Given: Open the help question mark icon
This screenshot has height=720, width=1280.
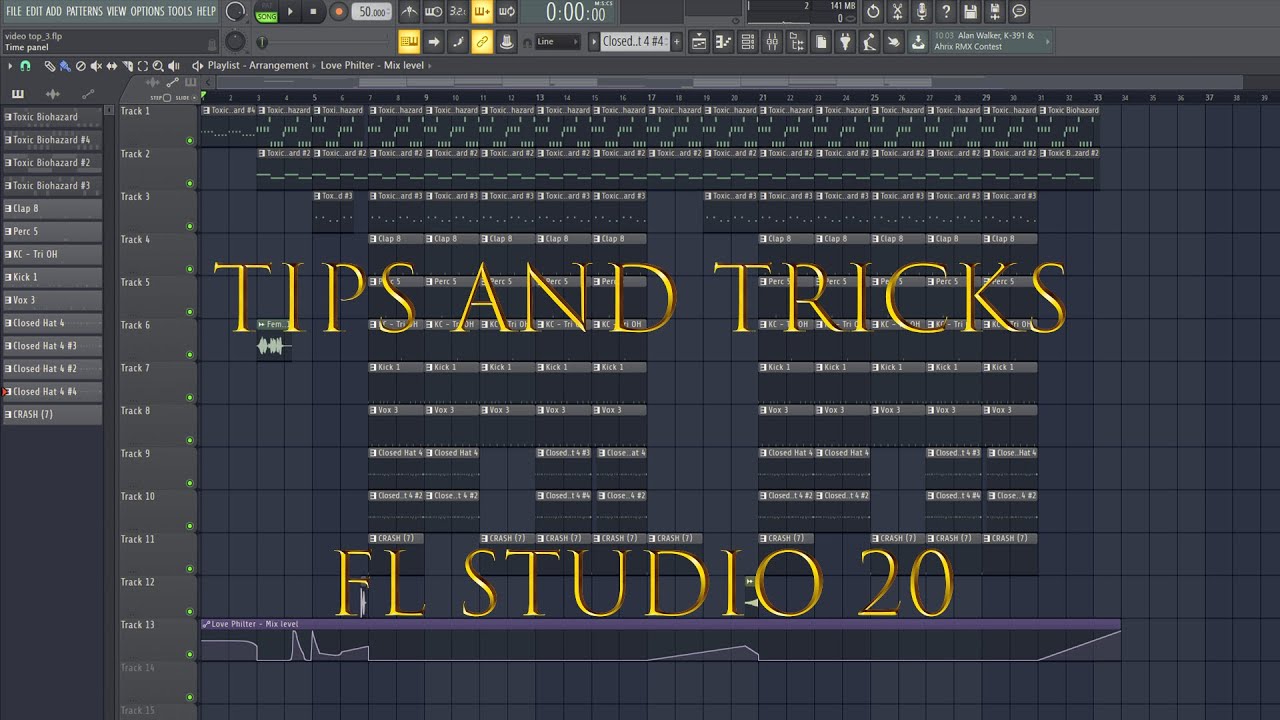Looking at the screenshot, I should tap(946, 12).
